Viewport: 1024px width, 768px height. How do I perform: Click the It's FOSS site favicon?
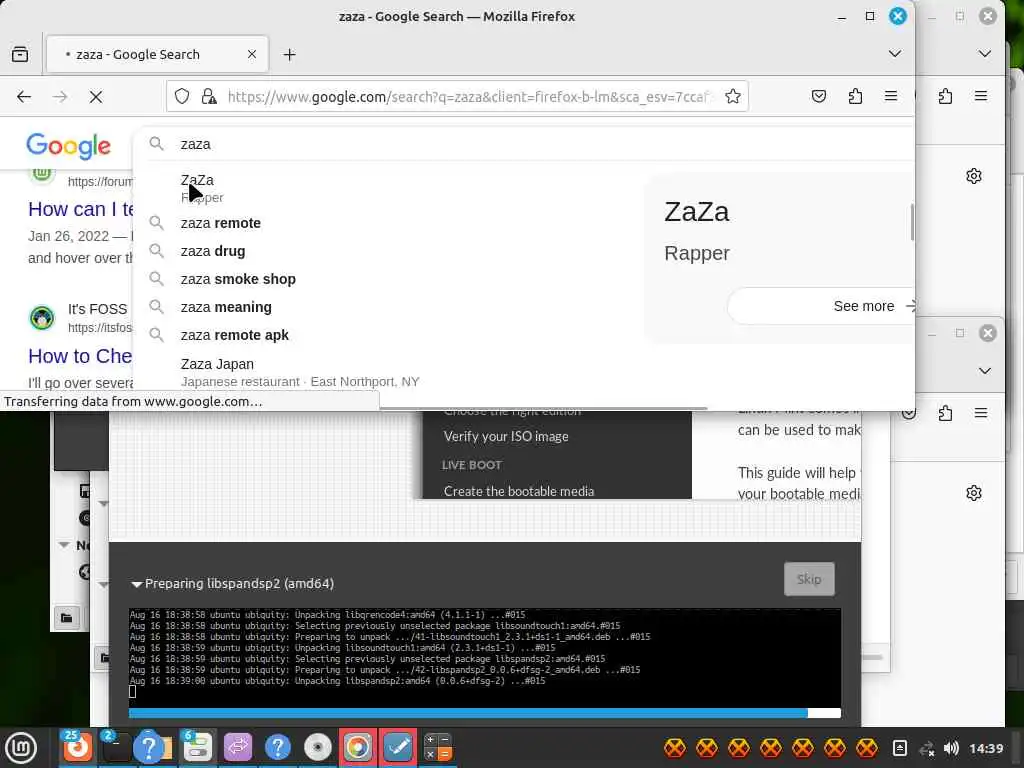(42, 318)
